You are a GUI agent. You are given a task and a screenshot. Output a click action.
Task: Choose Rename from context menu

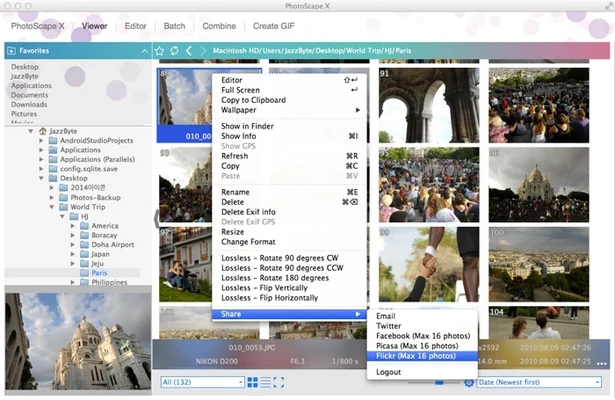pyautogui.click(x=289, y=192)
